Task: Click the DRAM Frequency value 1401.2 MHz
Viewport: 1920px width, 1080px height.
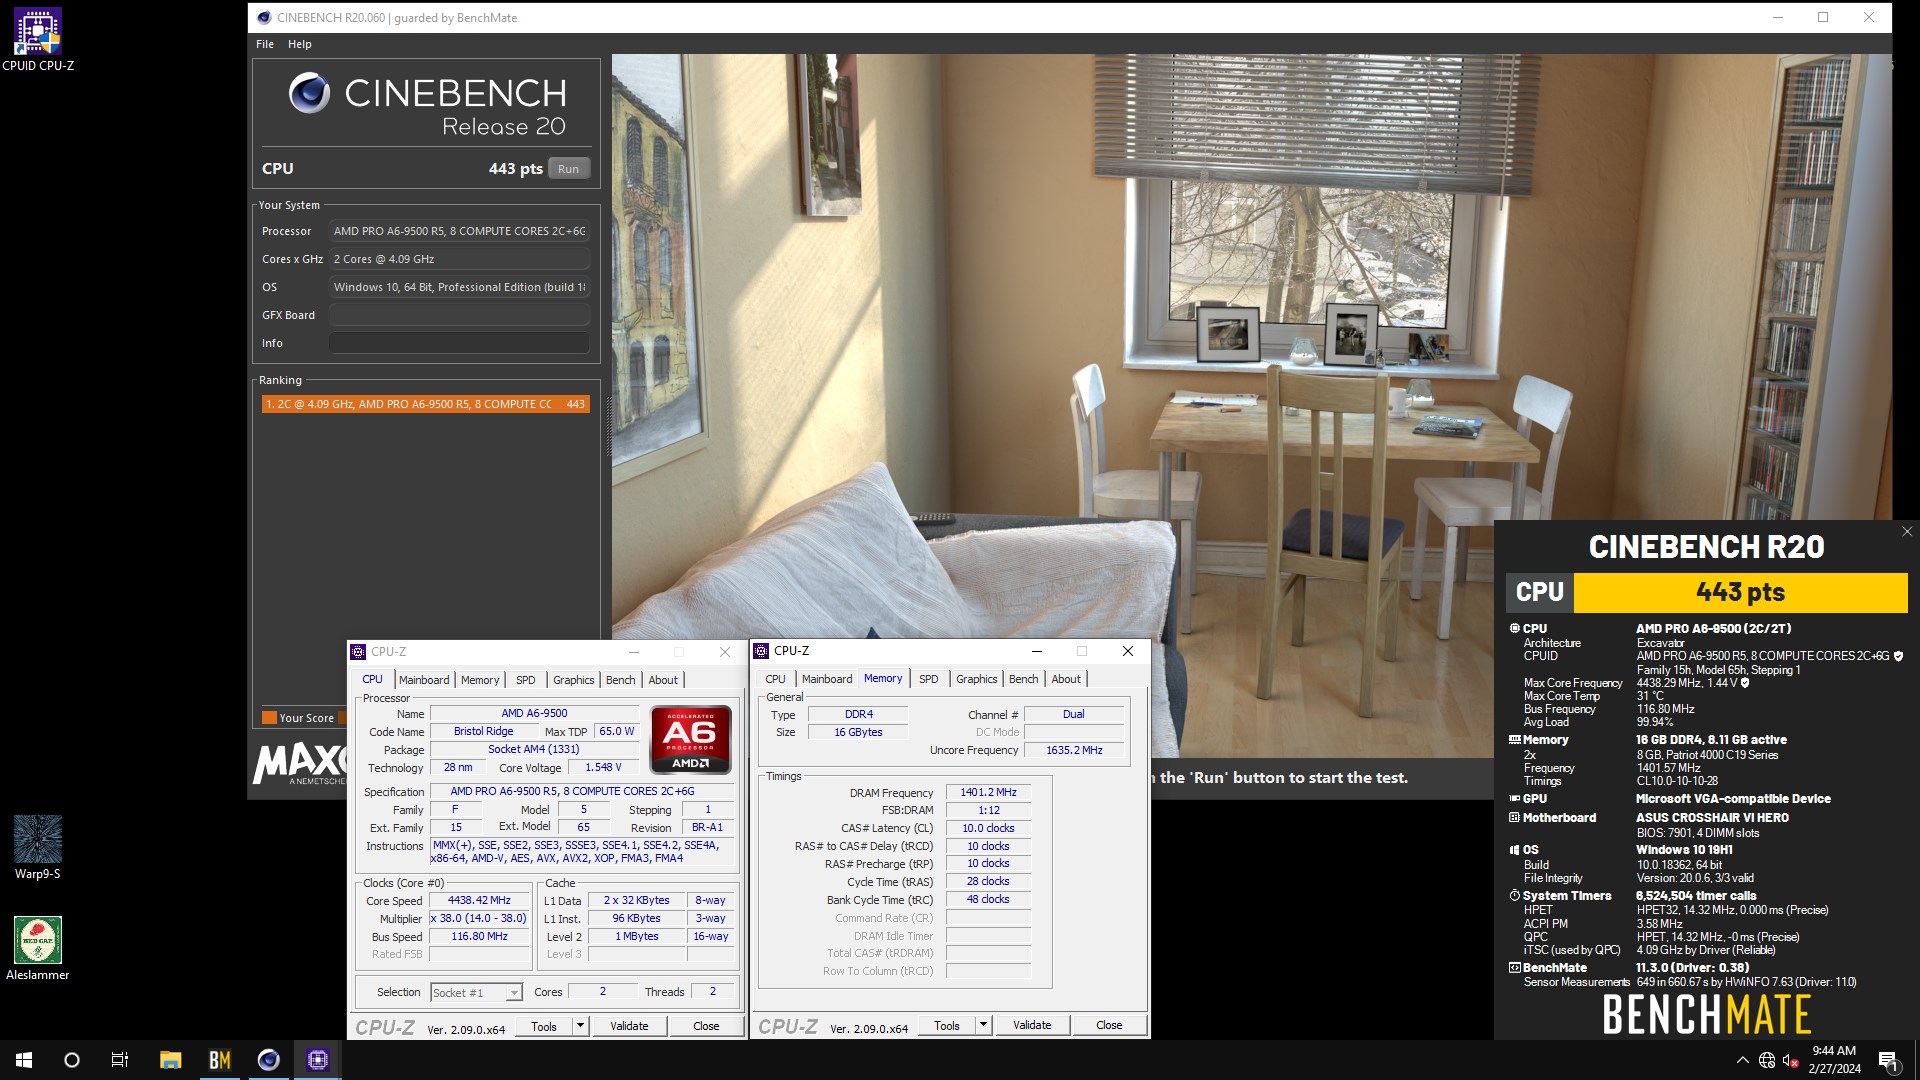Action: point(988,792)
